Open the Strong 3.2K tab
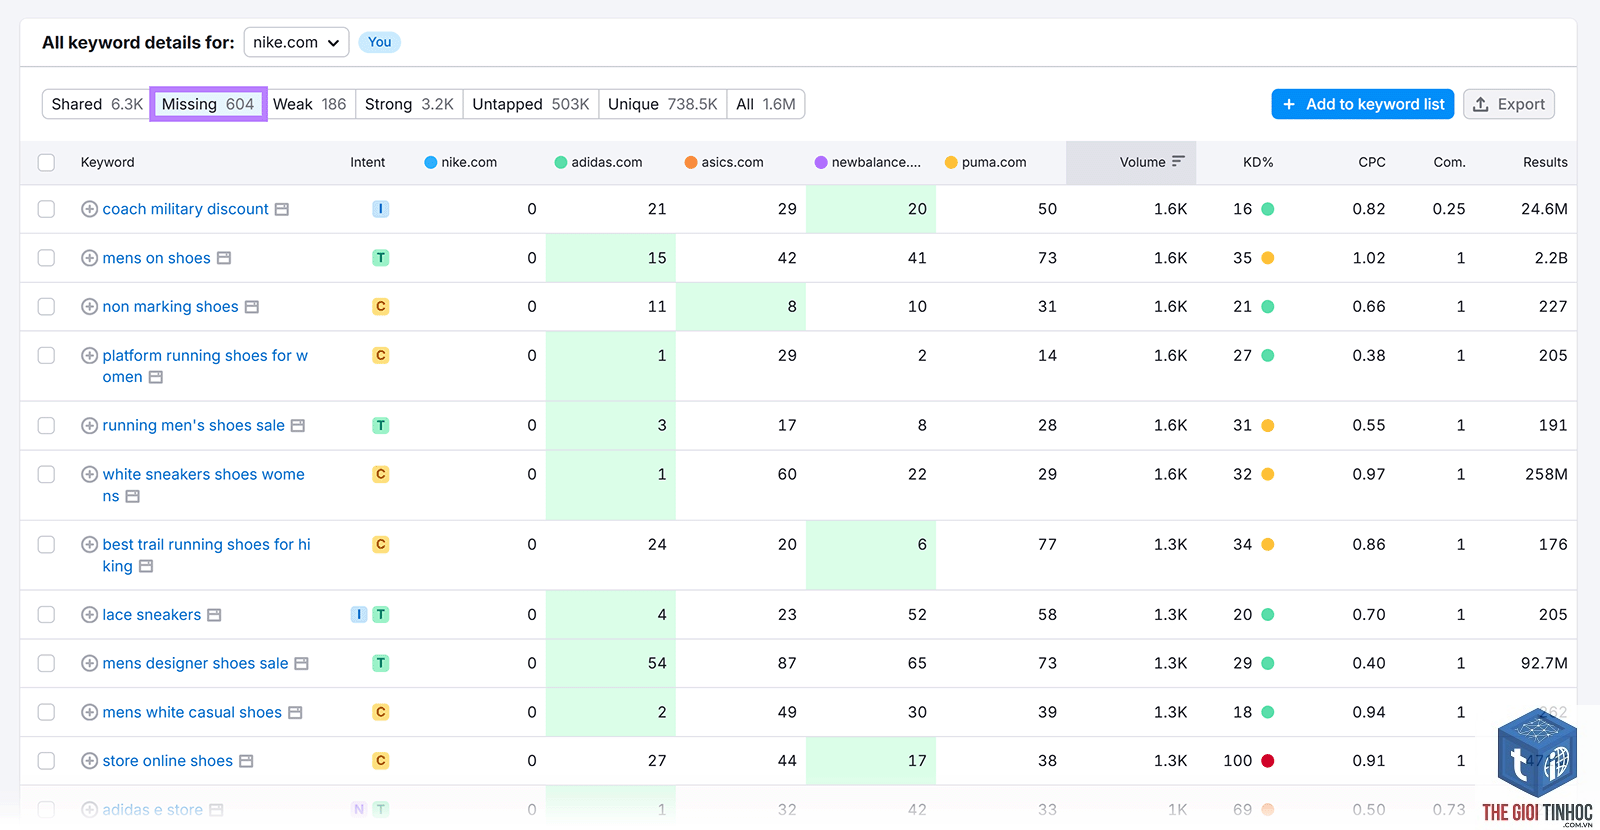 tap(409, 104)
